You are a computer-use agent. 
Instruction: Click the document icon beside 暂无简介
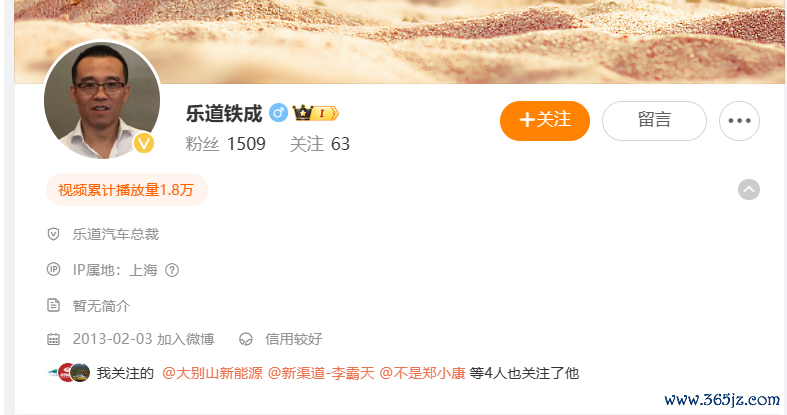coord(53,305)
